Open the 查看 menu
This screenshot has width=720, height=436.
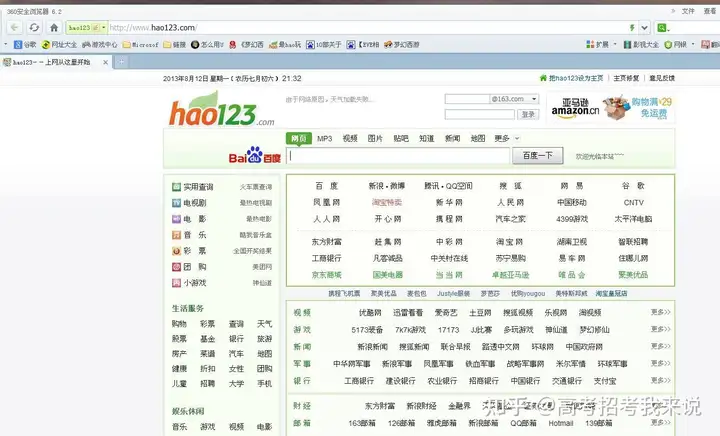click(x=710, y=11)
